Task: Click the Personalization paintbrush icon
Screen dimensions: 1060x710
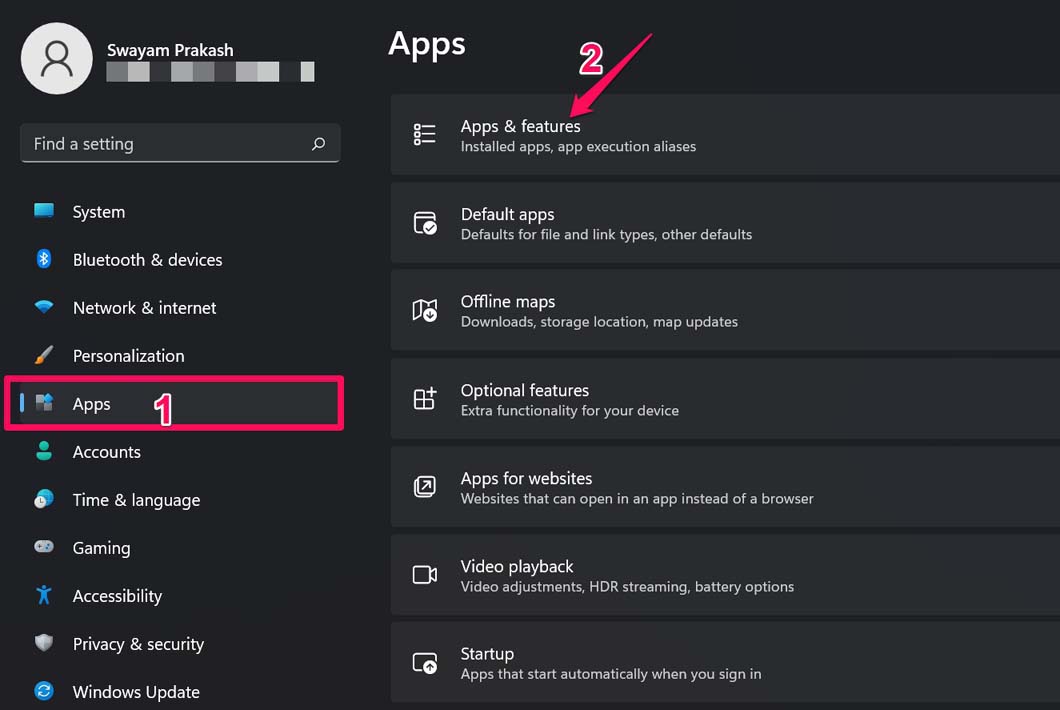Action: click(x=44, y=355)
